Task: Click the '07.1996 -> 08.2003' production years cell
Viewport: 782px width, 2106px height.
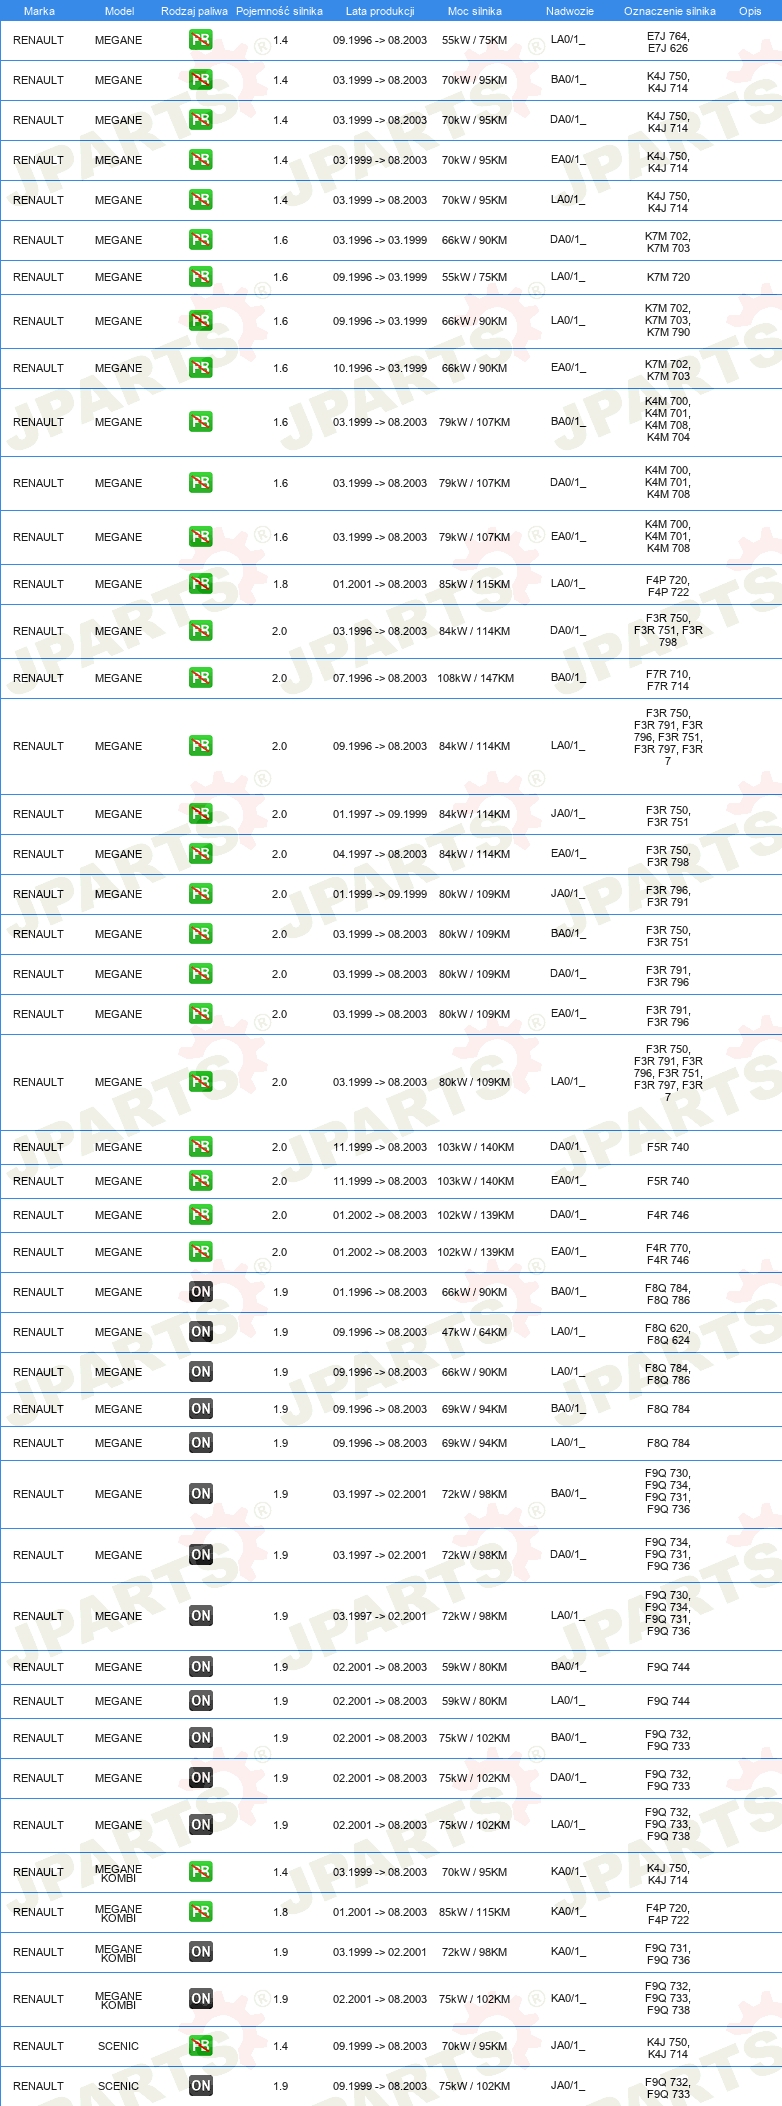Action: pos(380,678)
